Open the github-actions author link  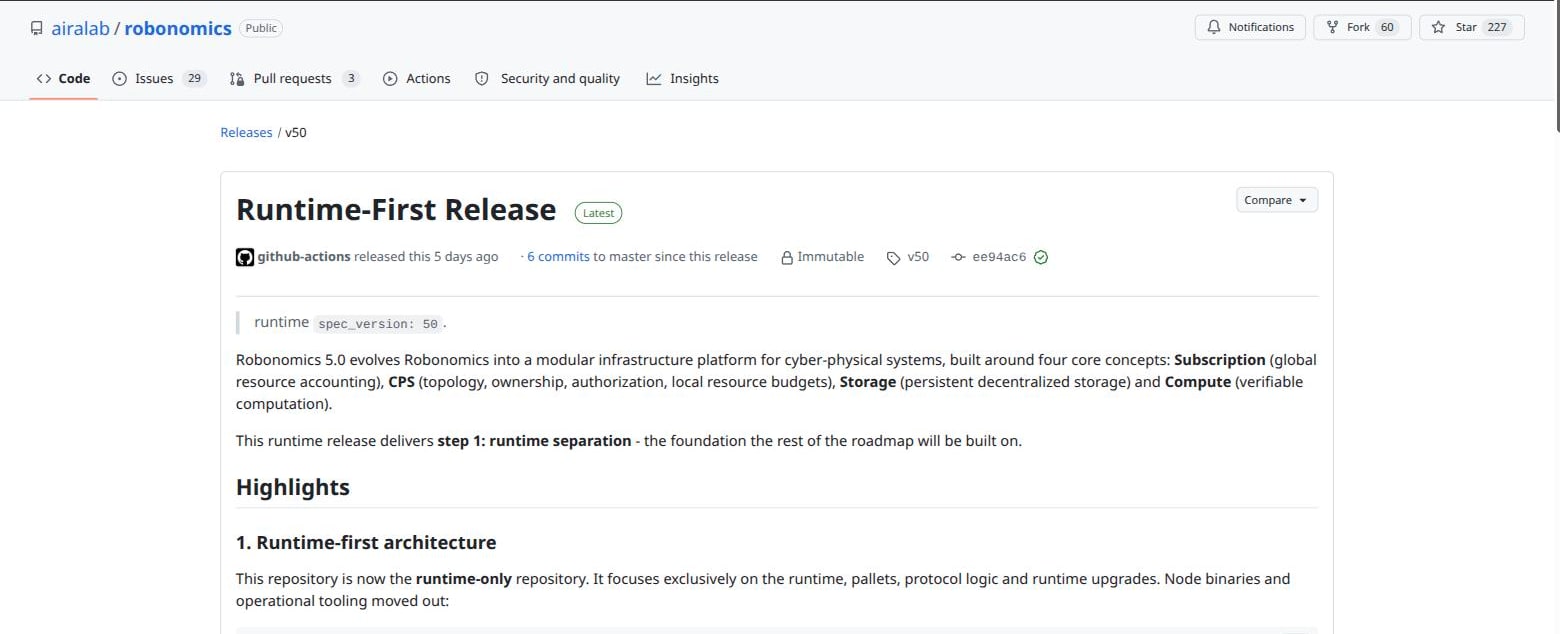[x=304, y=257]
